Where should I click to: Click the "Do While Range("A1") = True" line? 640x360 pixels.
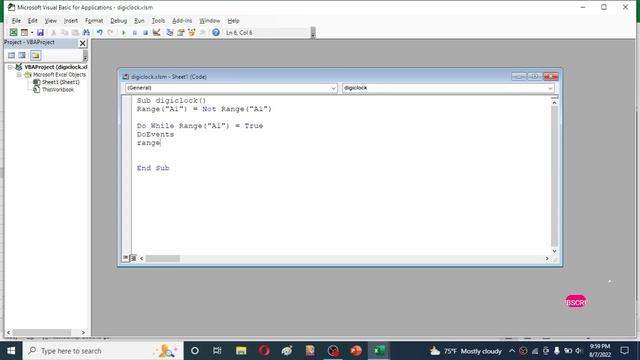[200, 126]
